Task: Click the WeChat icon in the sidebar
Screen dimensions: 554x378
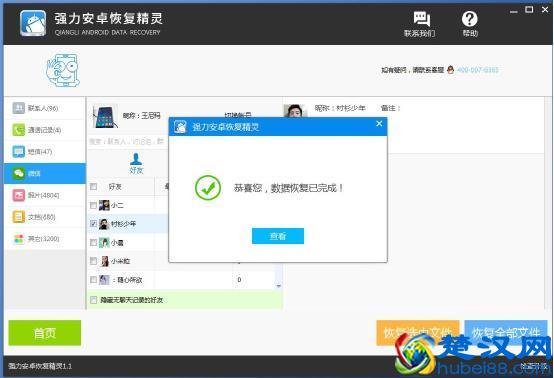Action: click(x=18, y=173)
